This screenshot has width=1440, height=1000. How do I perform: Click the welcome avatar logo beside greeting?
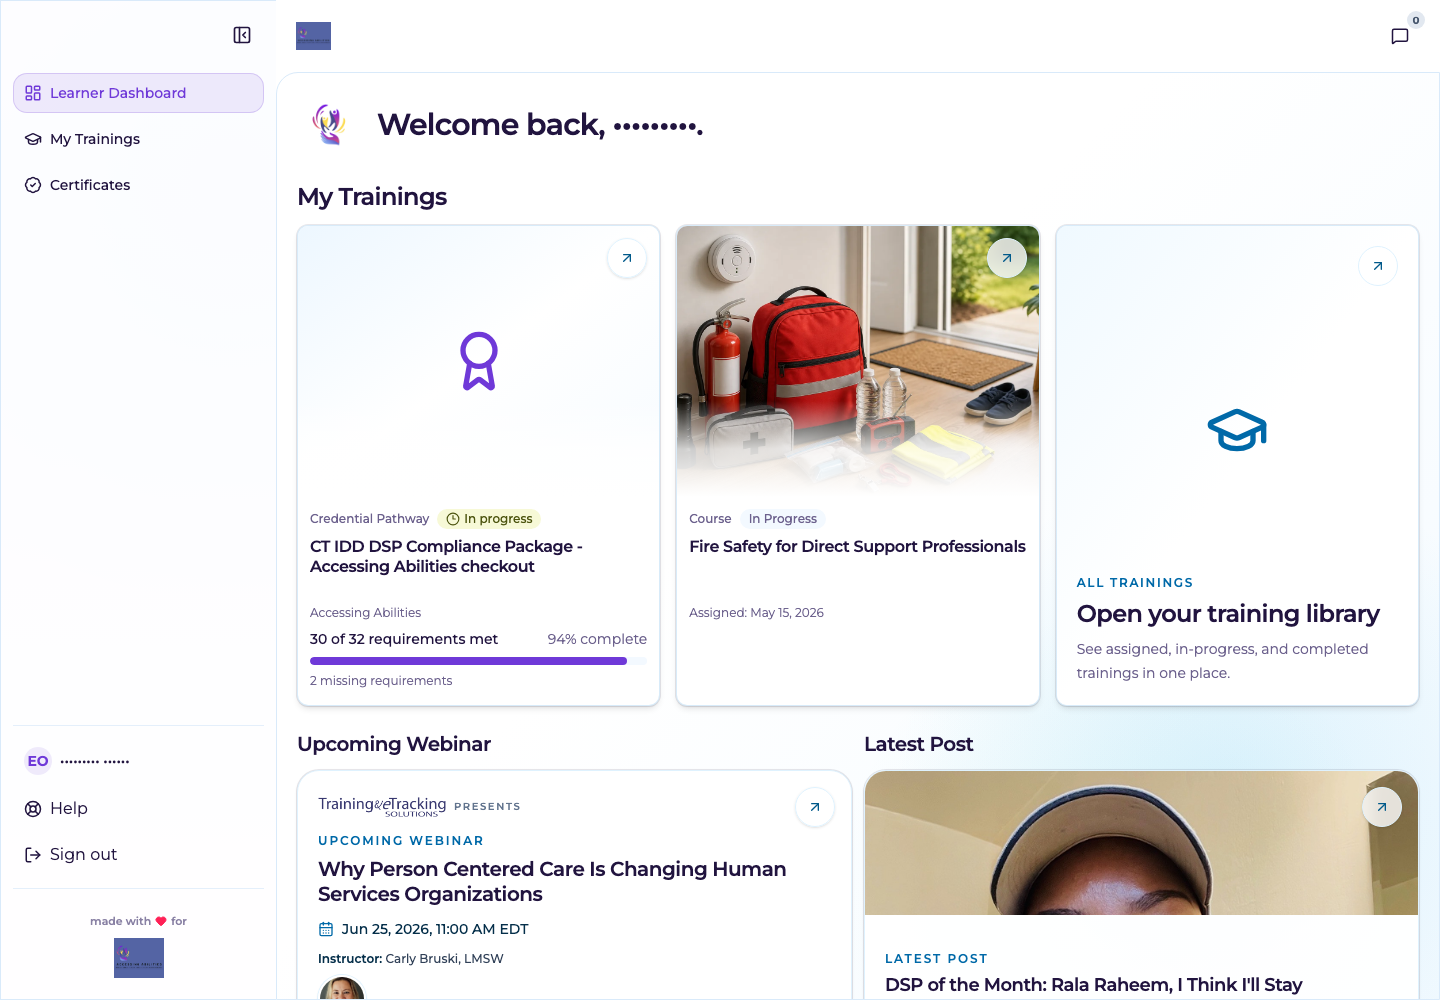[329, 125]
